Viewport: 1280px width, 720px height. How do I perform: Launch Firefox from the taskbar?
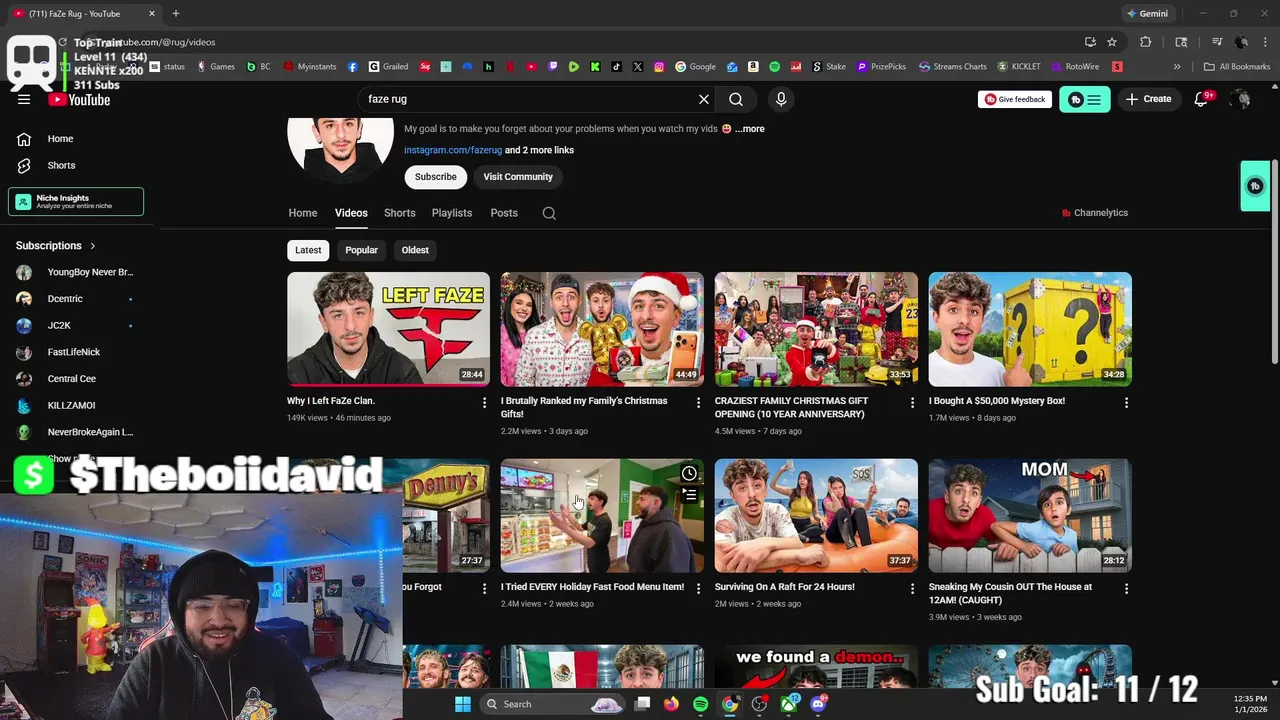[671, 704]
